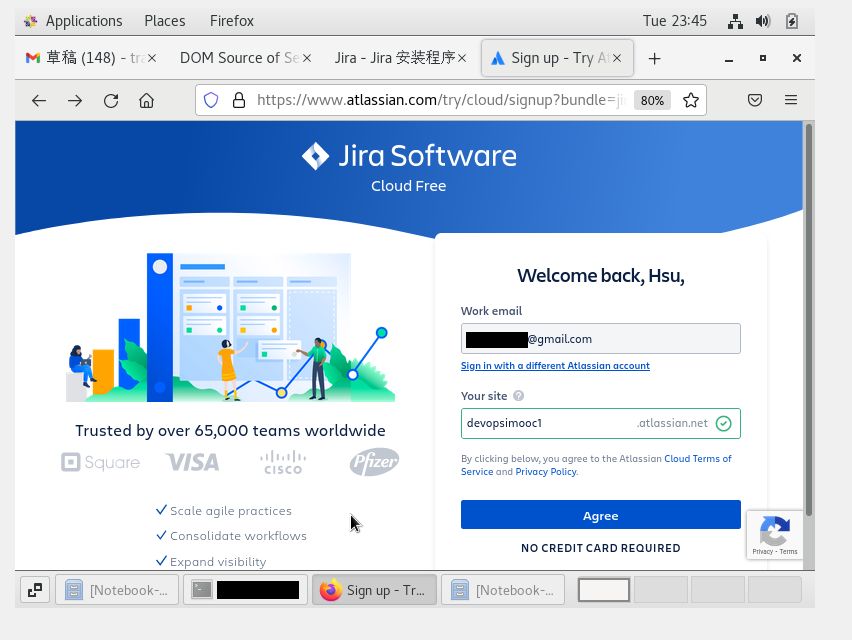Open the battery power icon
Viewport: 852px width, 640px height.
pyautogui.click(x=792, y=21)
